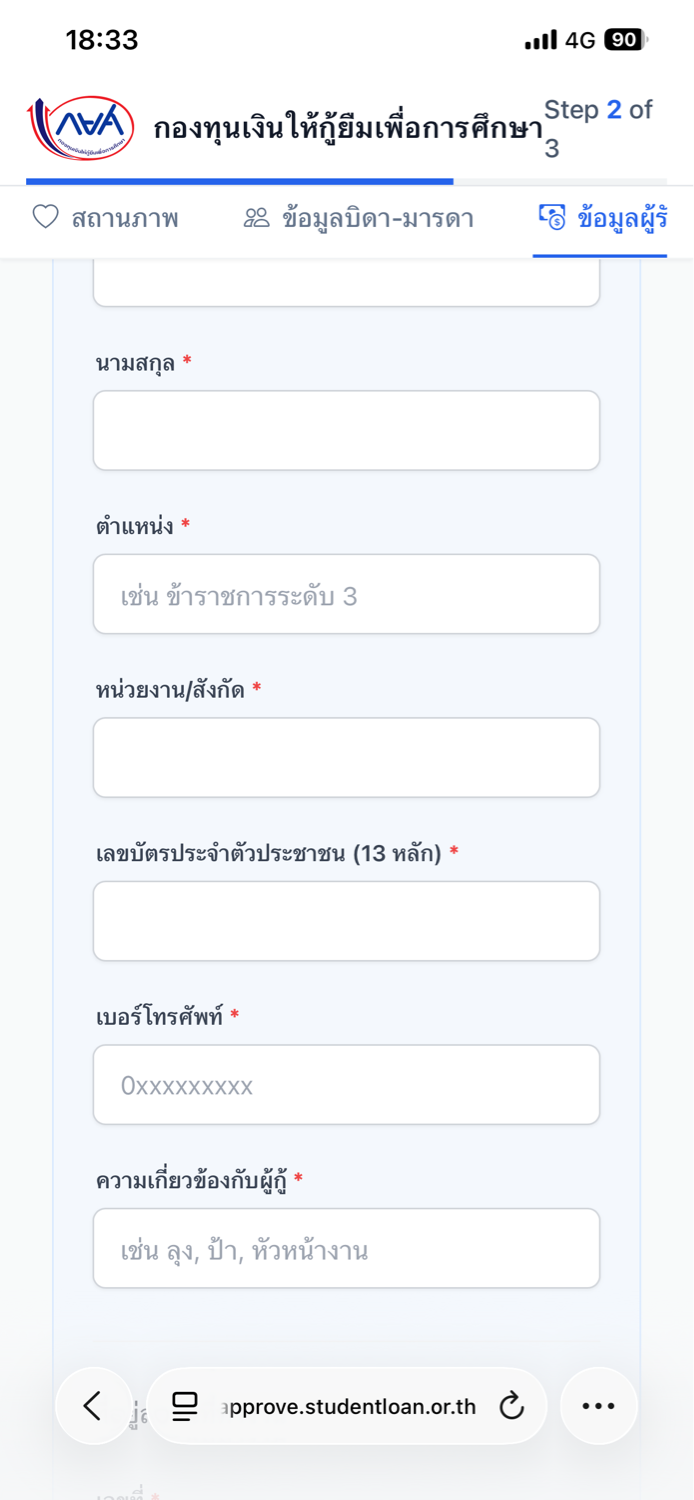Reload the page with the refresh icon
Screen dimensions: 694x1500
[512, 1406]
